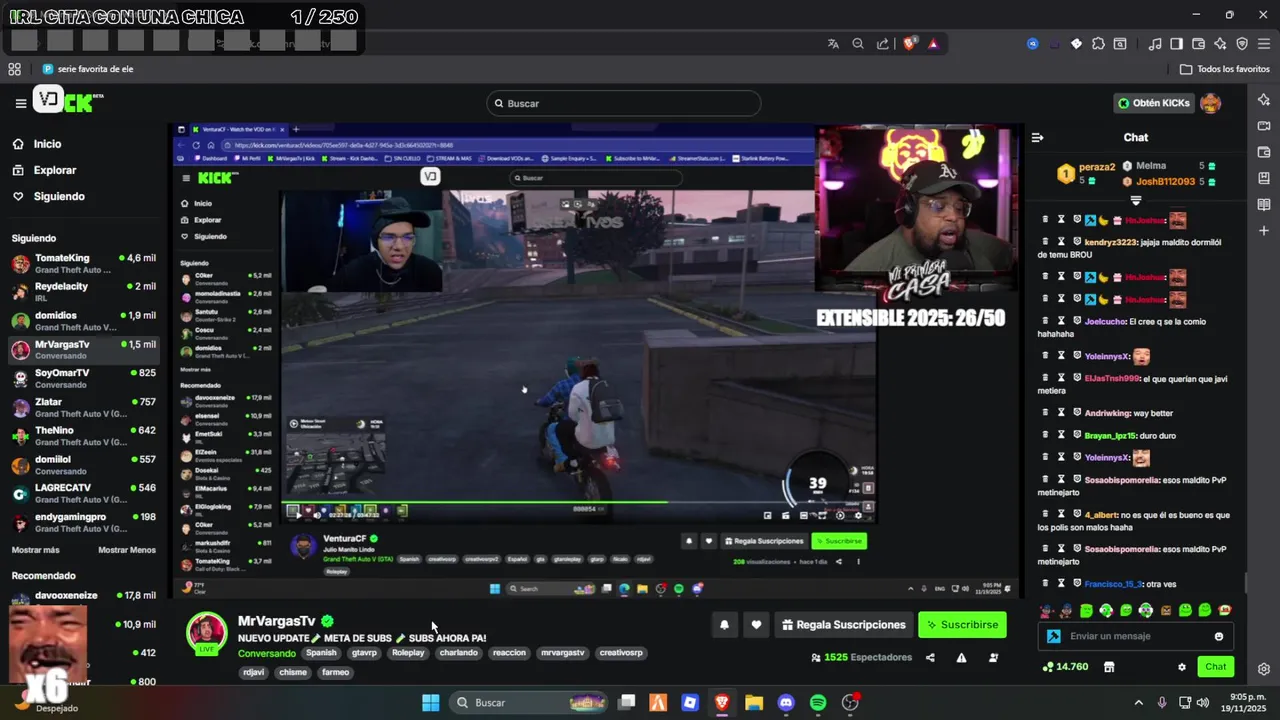This screenshot has height=720, width=1280.
Task: Expand the gift leaderboard dropdown arrow
Action: point(1135,200)
